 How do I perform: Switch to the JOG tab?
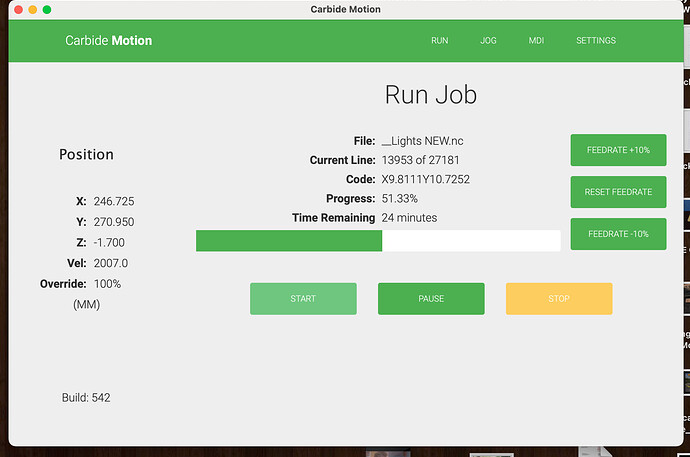488,40
